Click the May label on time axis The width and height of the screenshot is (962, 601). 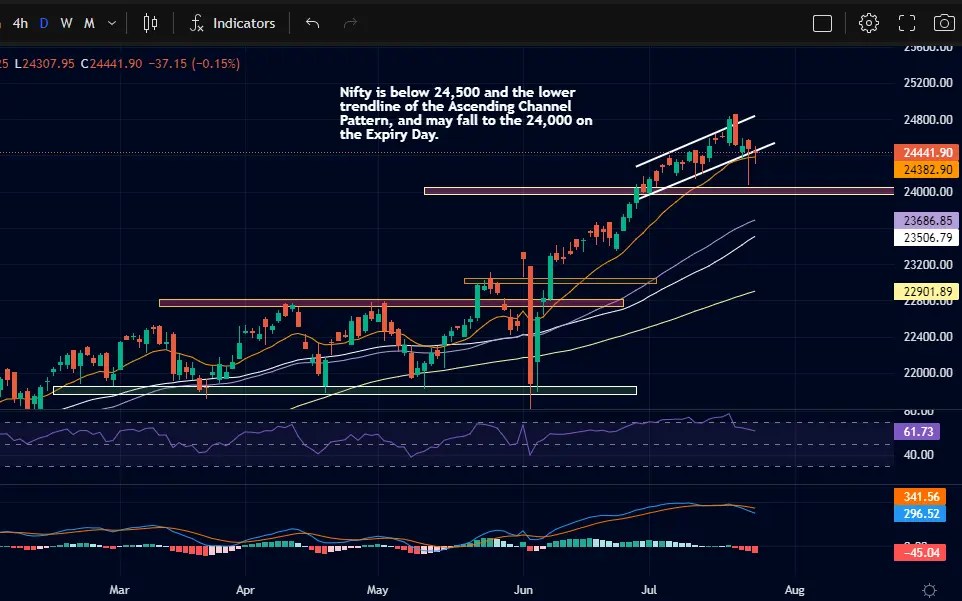click(377, 590)
